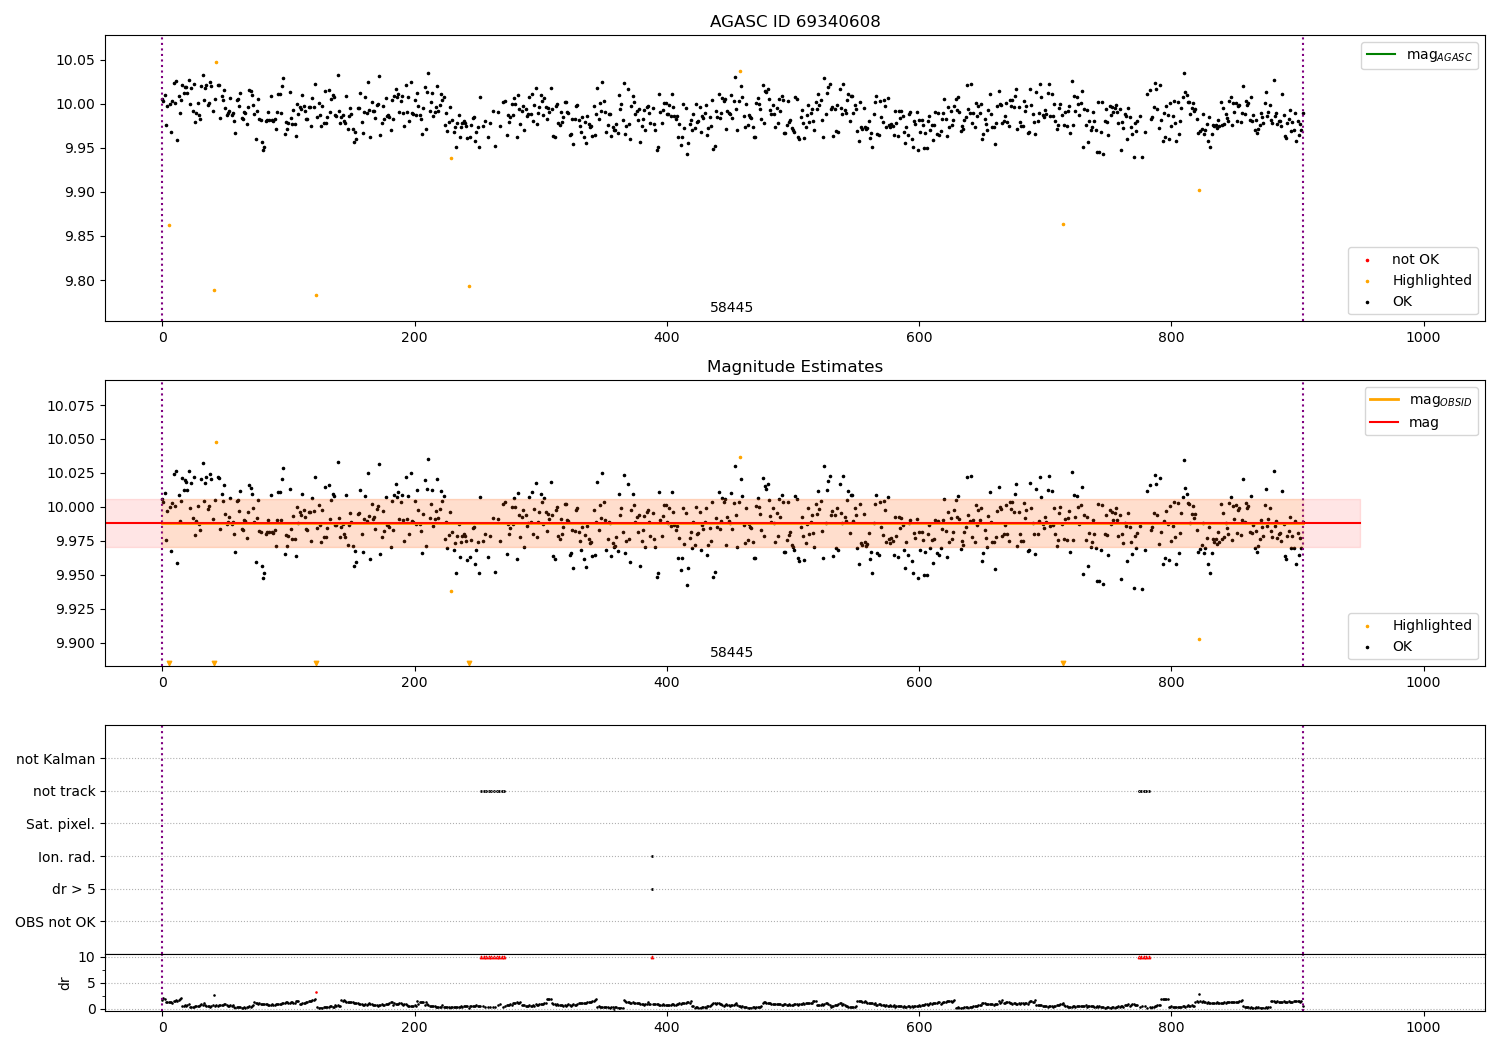Click the 'not track' axis label
1500x1050 pixels.
point(64,792)
